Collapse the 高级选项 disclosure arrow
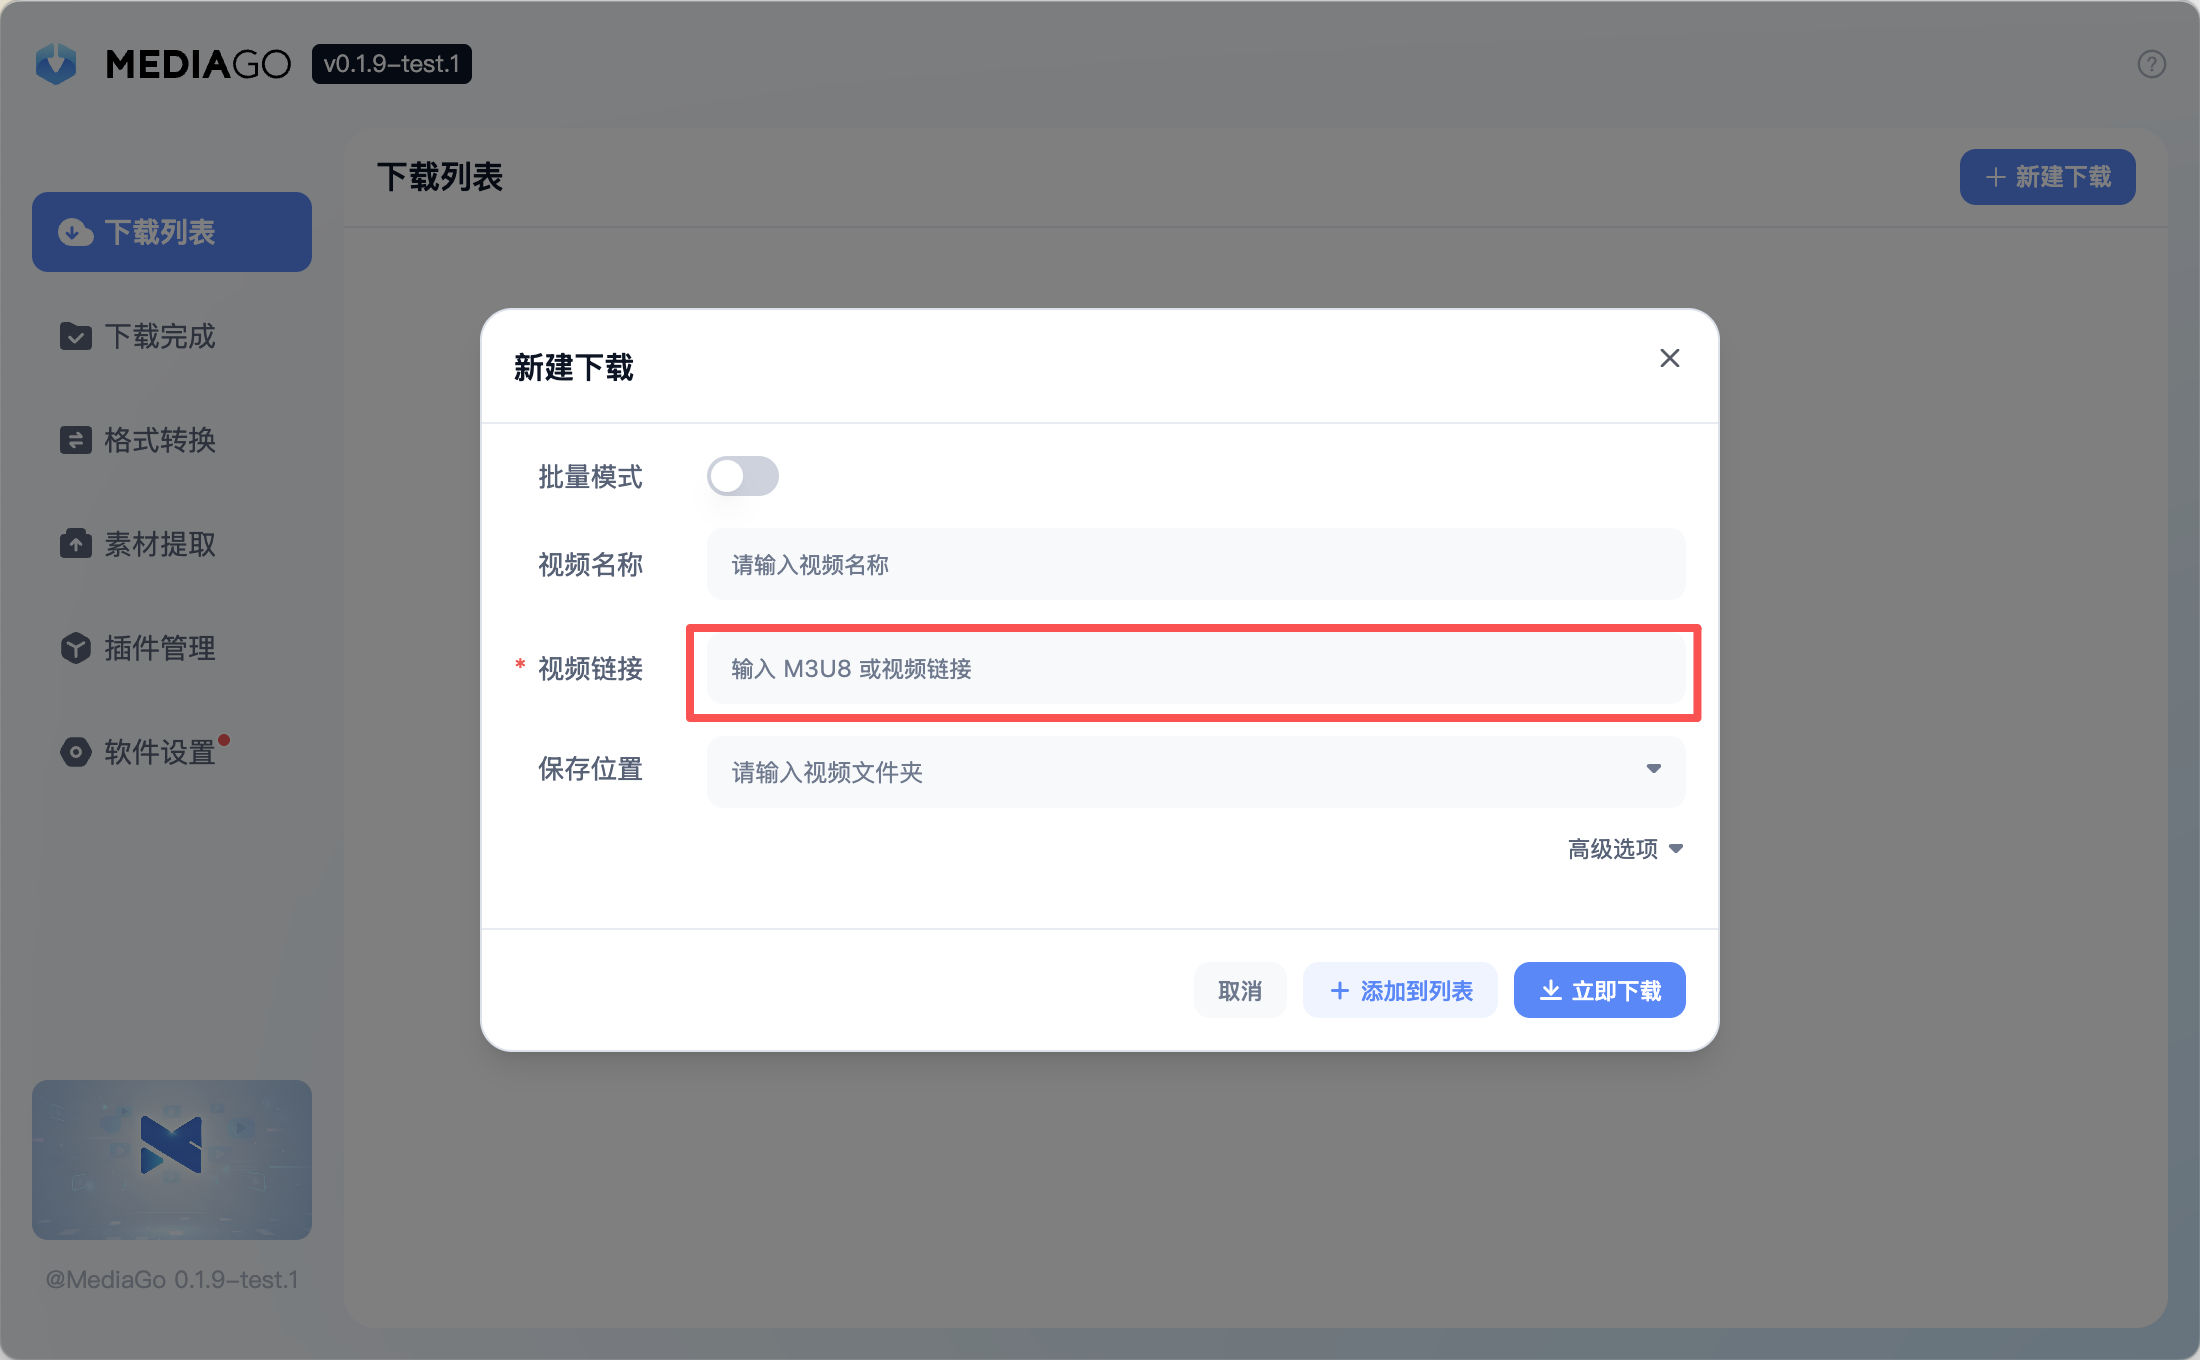This screenshot has height=1360, width=2200. (x=1676, y=849)
